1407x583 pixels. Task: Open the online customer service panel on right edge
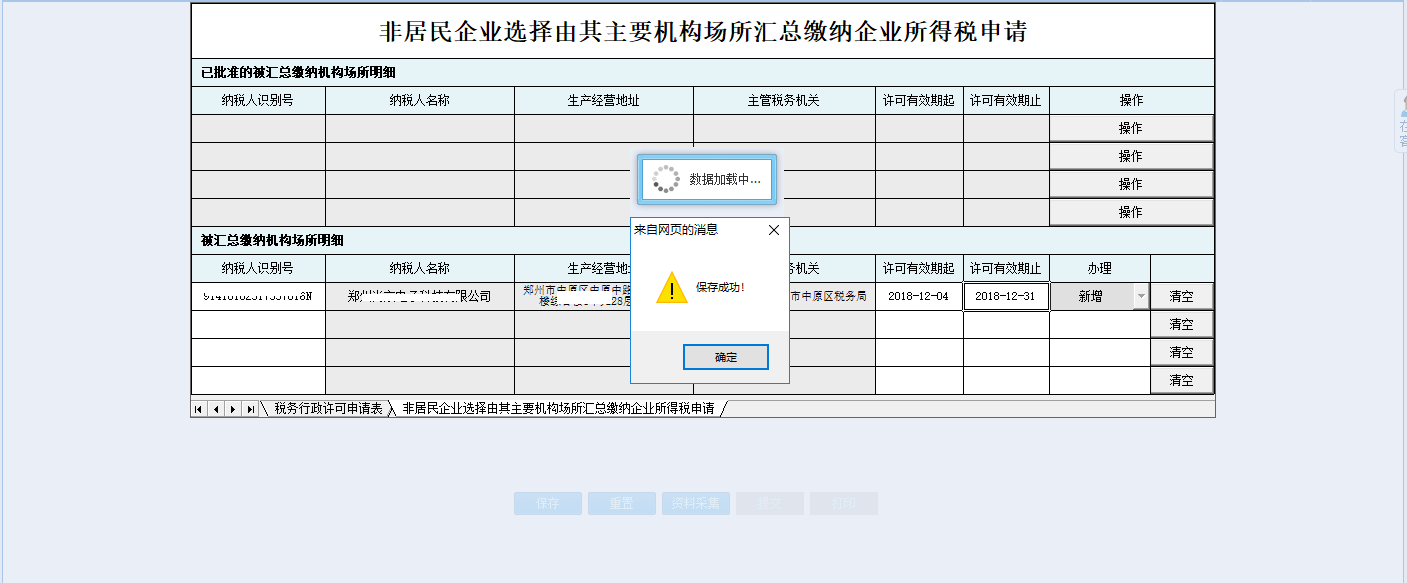click(1399, 120)
